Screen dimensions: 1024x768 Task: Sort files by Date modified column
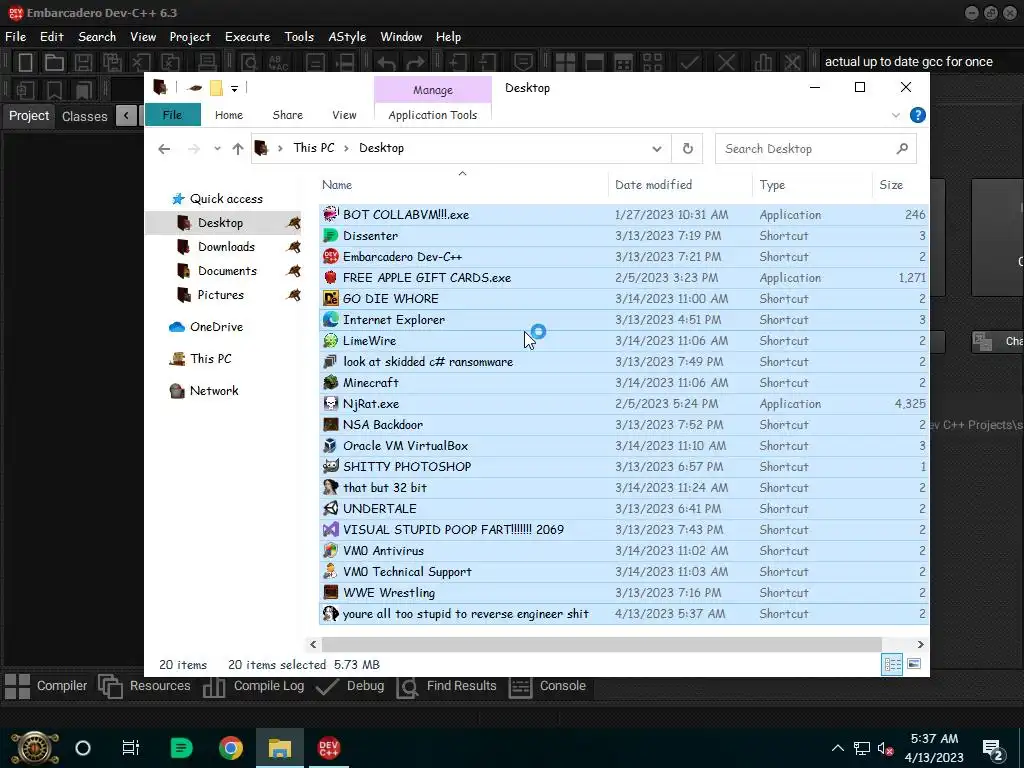654,185
